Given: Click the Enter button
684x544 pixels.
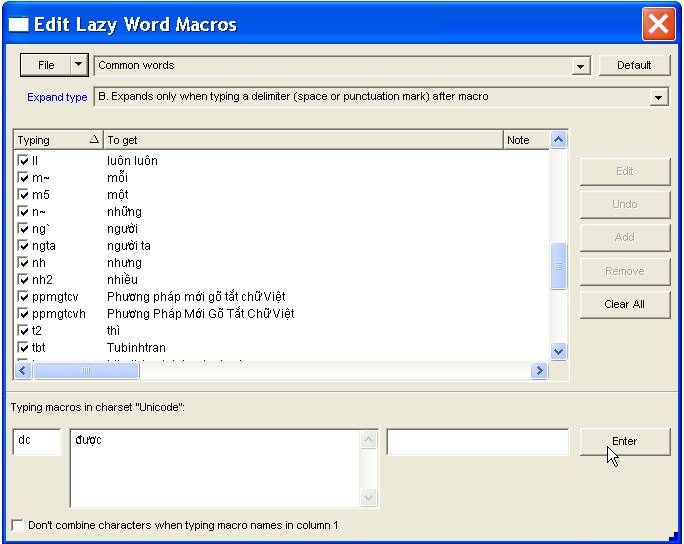Looking at the screenshot, I should click(x=624, y=441).
